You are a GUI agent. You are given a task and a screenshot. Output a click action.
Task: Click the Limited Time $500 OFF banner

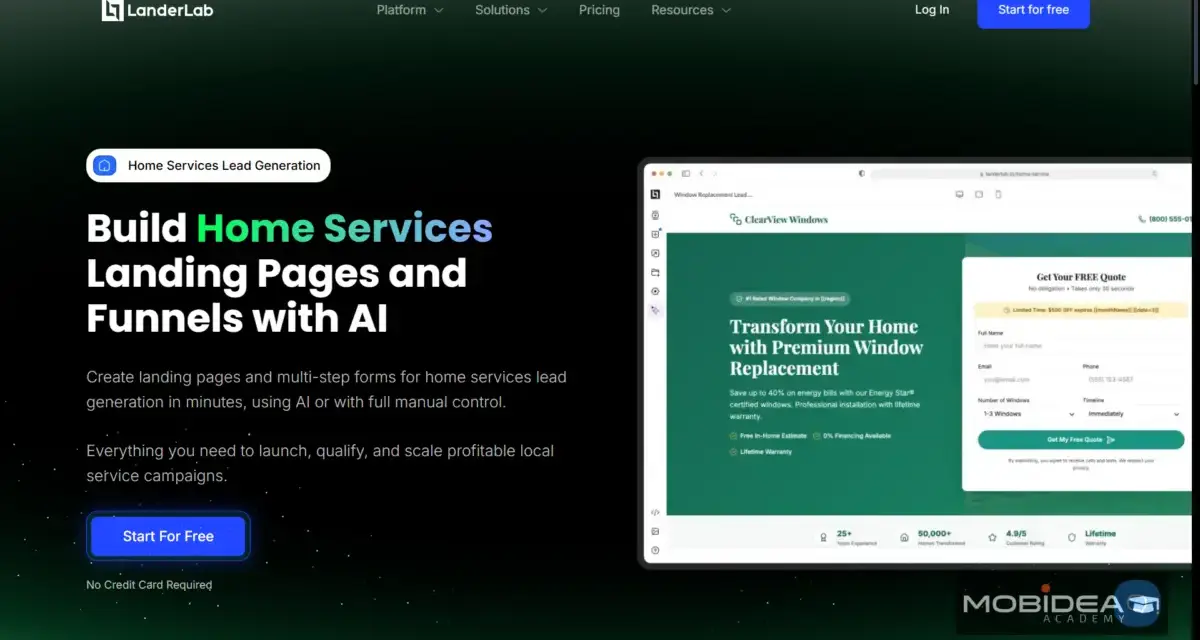(x=1081, y=310)
